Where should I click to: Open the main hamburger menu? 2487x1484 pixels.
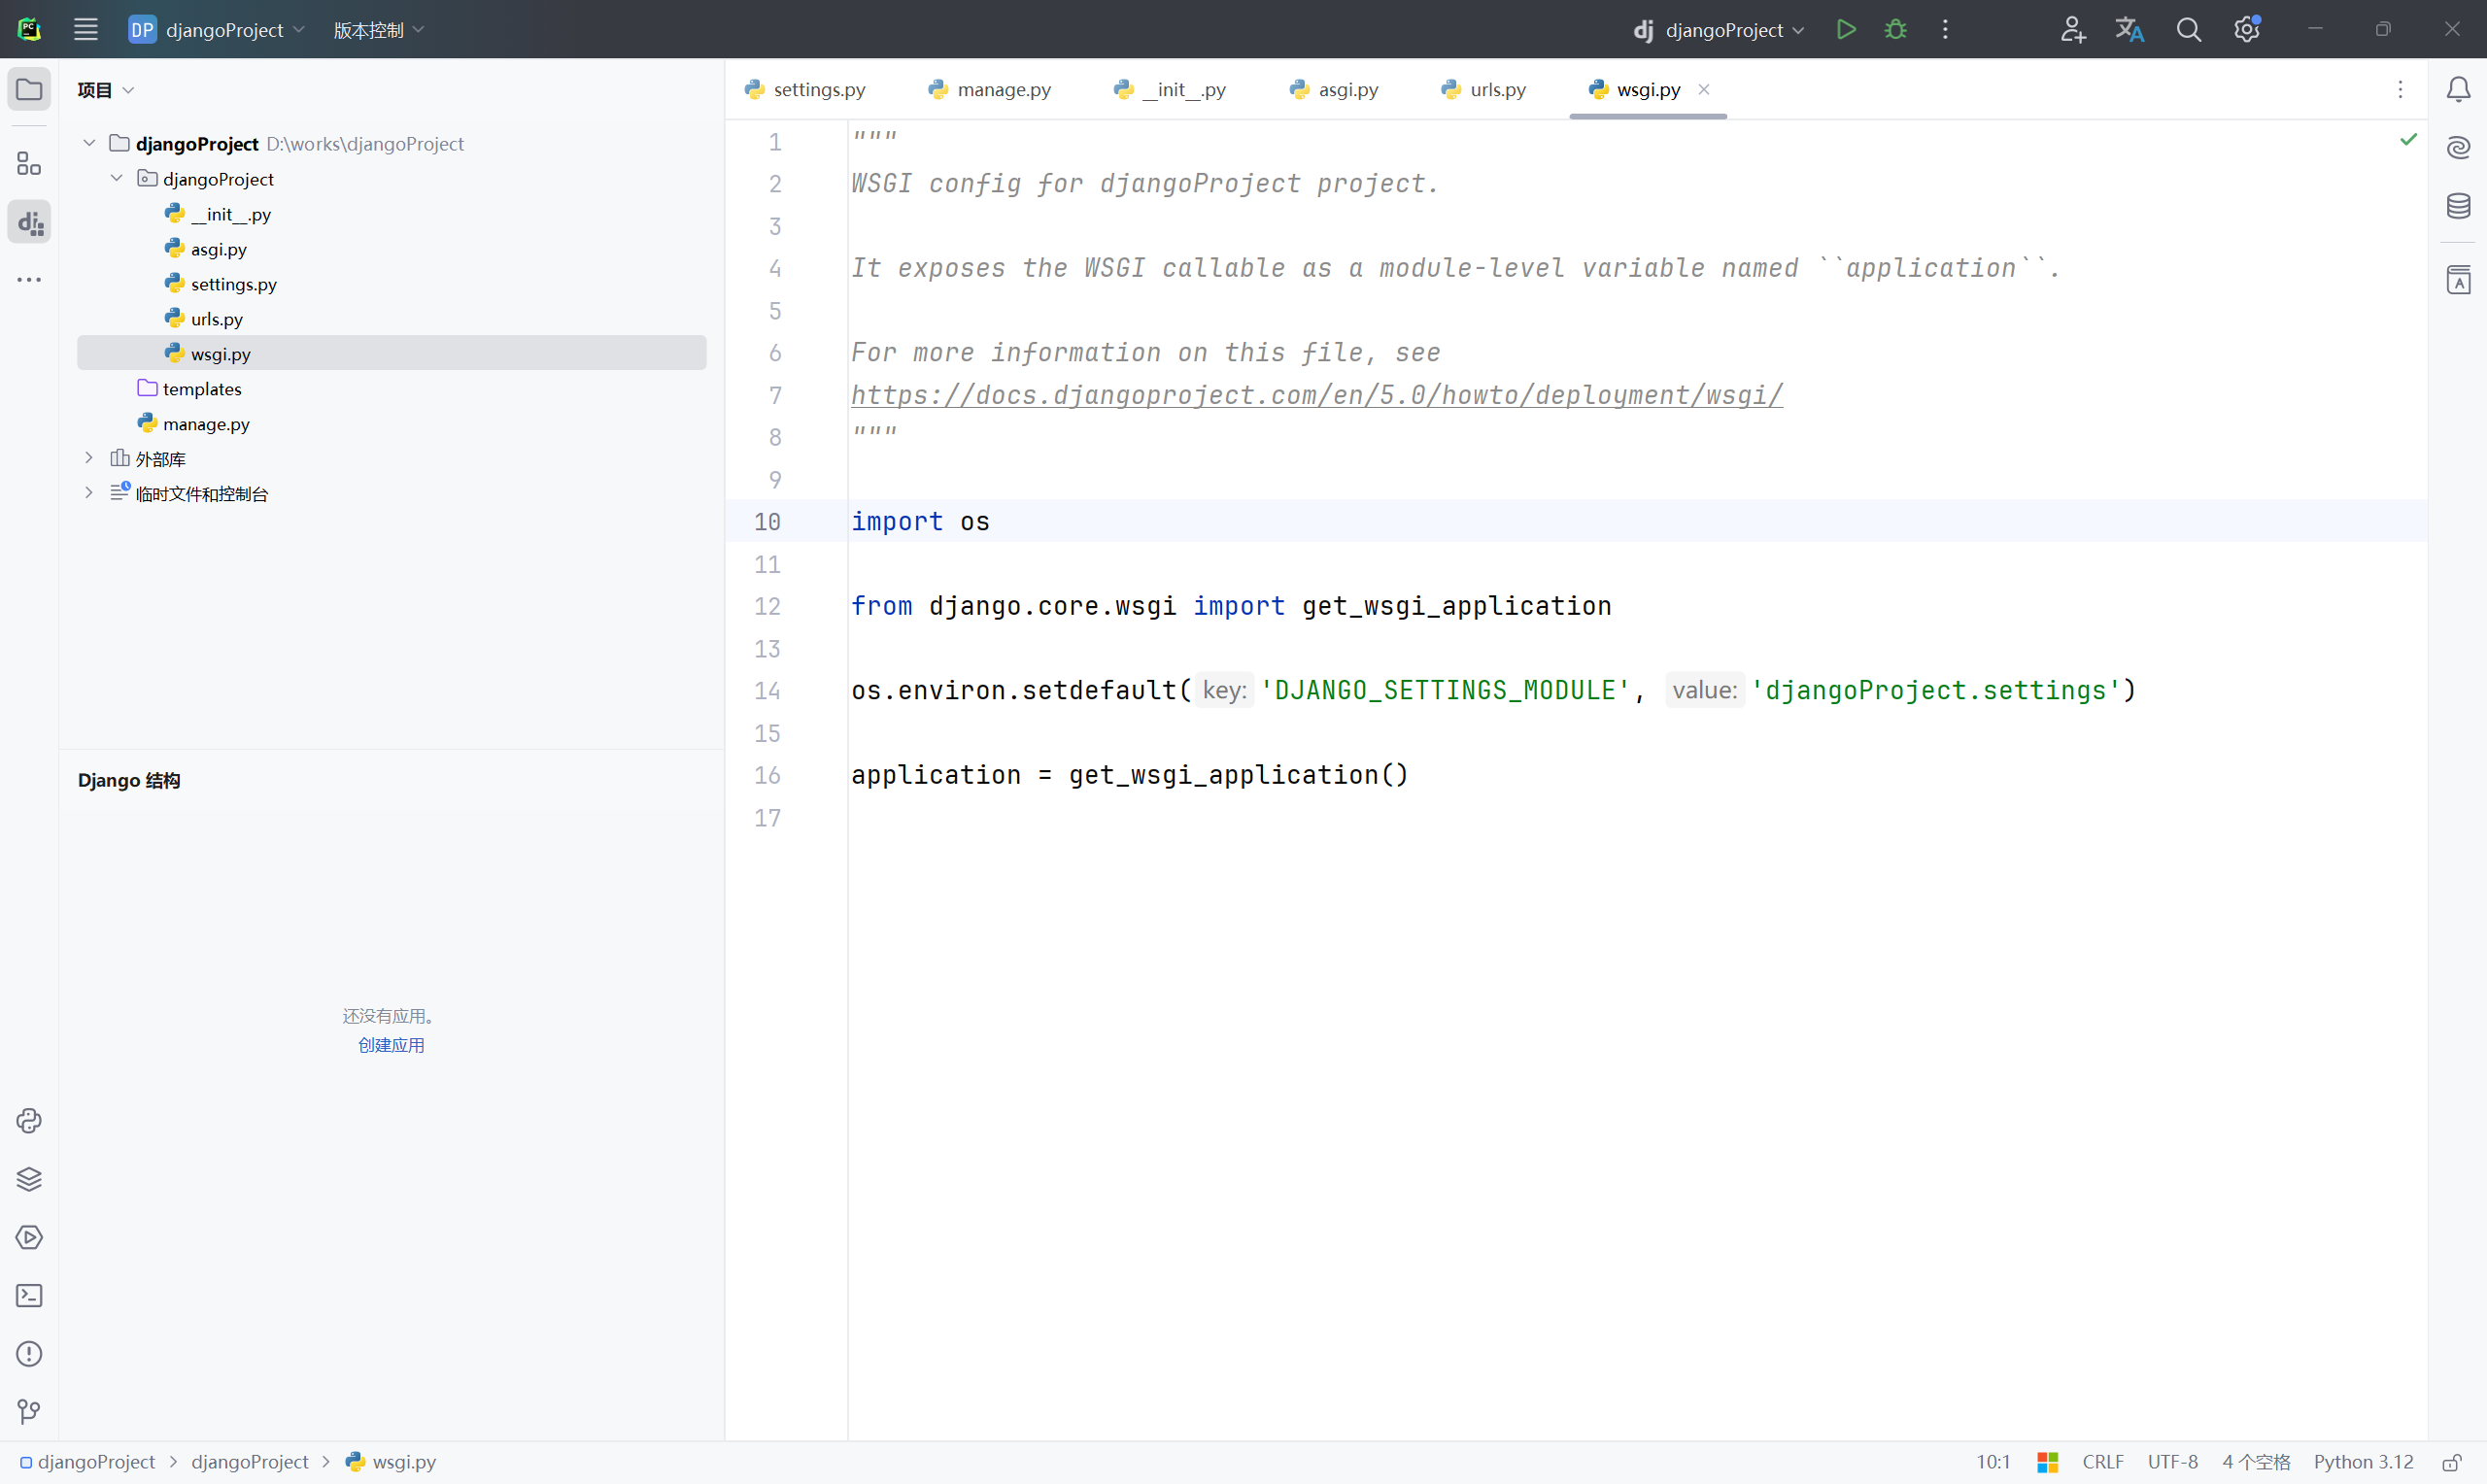coord(86,29)
